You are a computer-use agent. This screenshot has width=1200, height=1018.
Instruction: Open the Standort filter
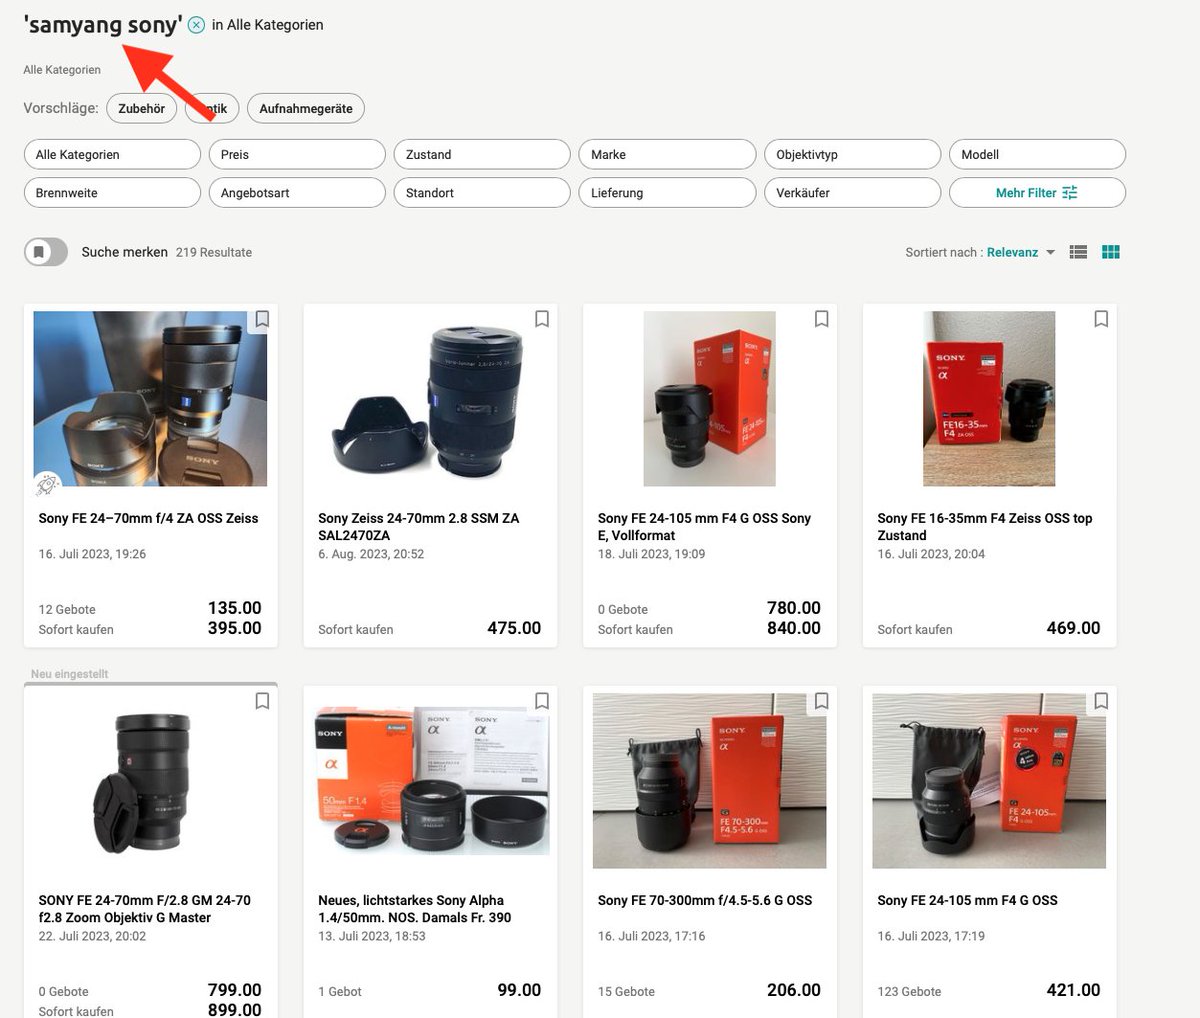(x=482, y=192)
